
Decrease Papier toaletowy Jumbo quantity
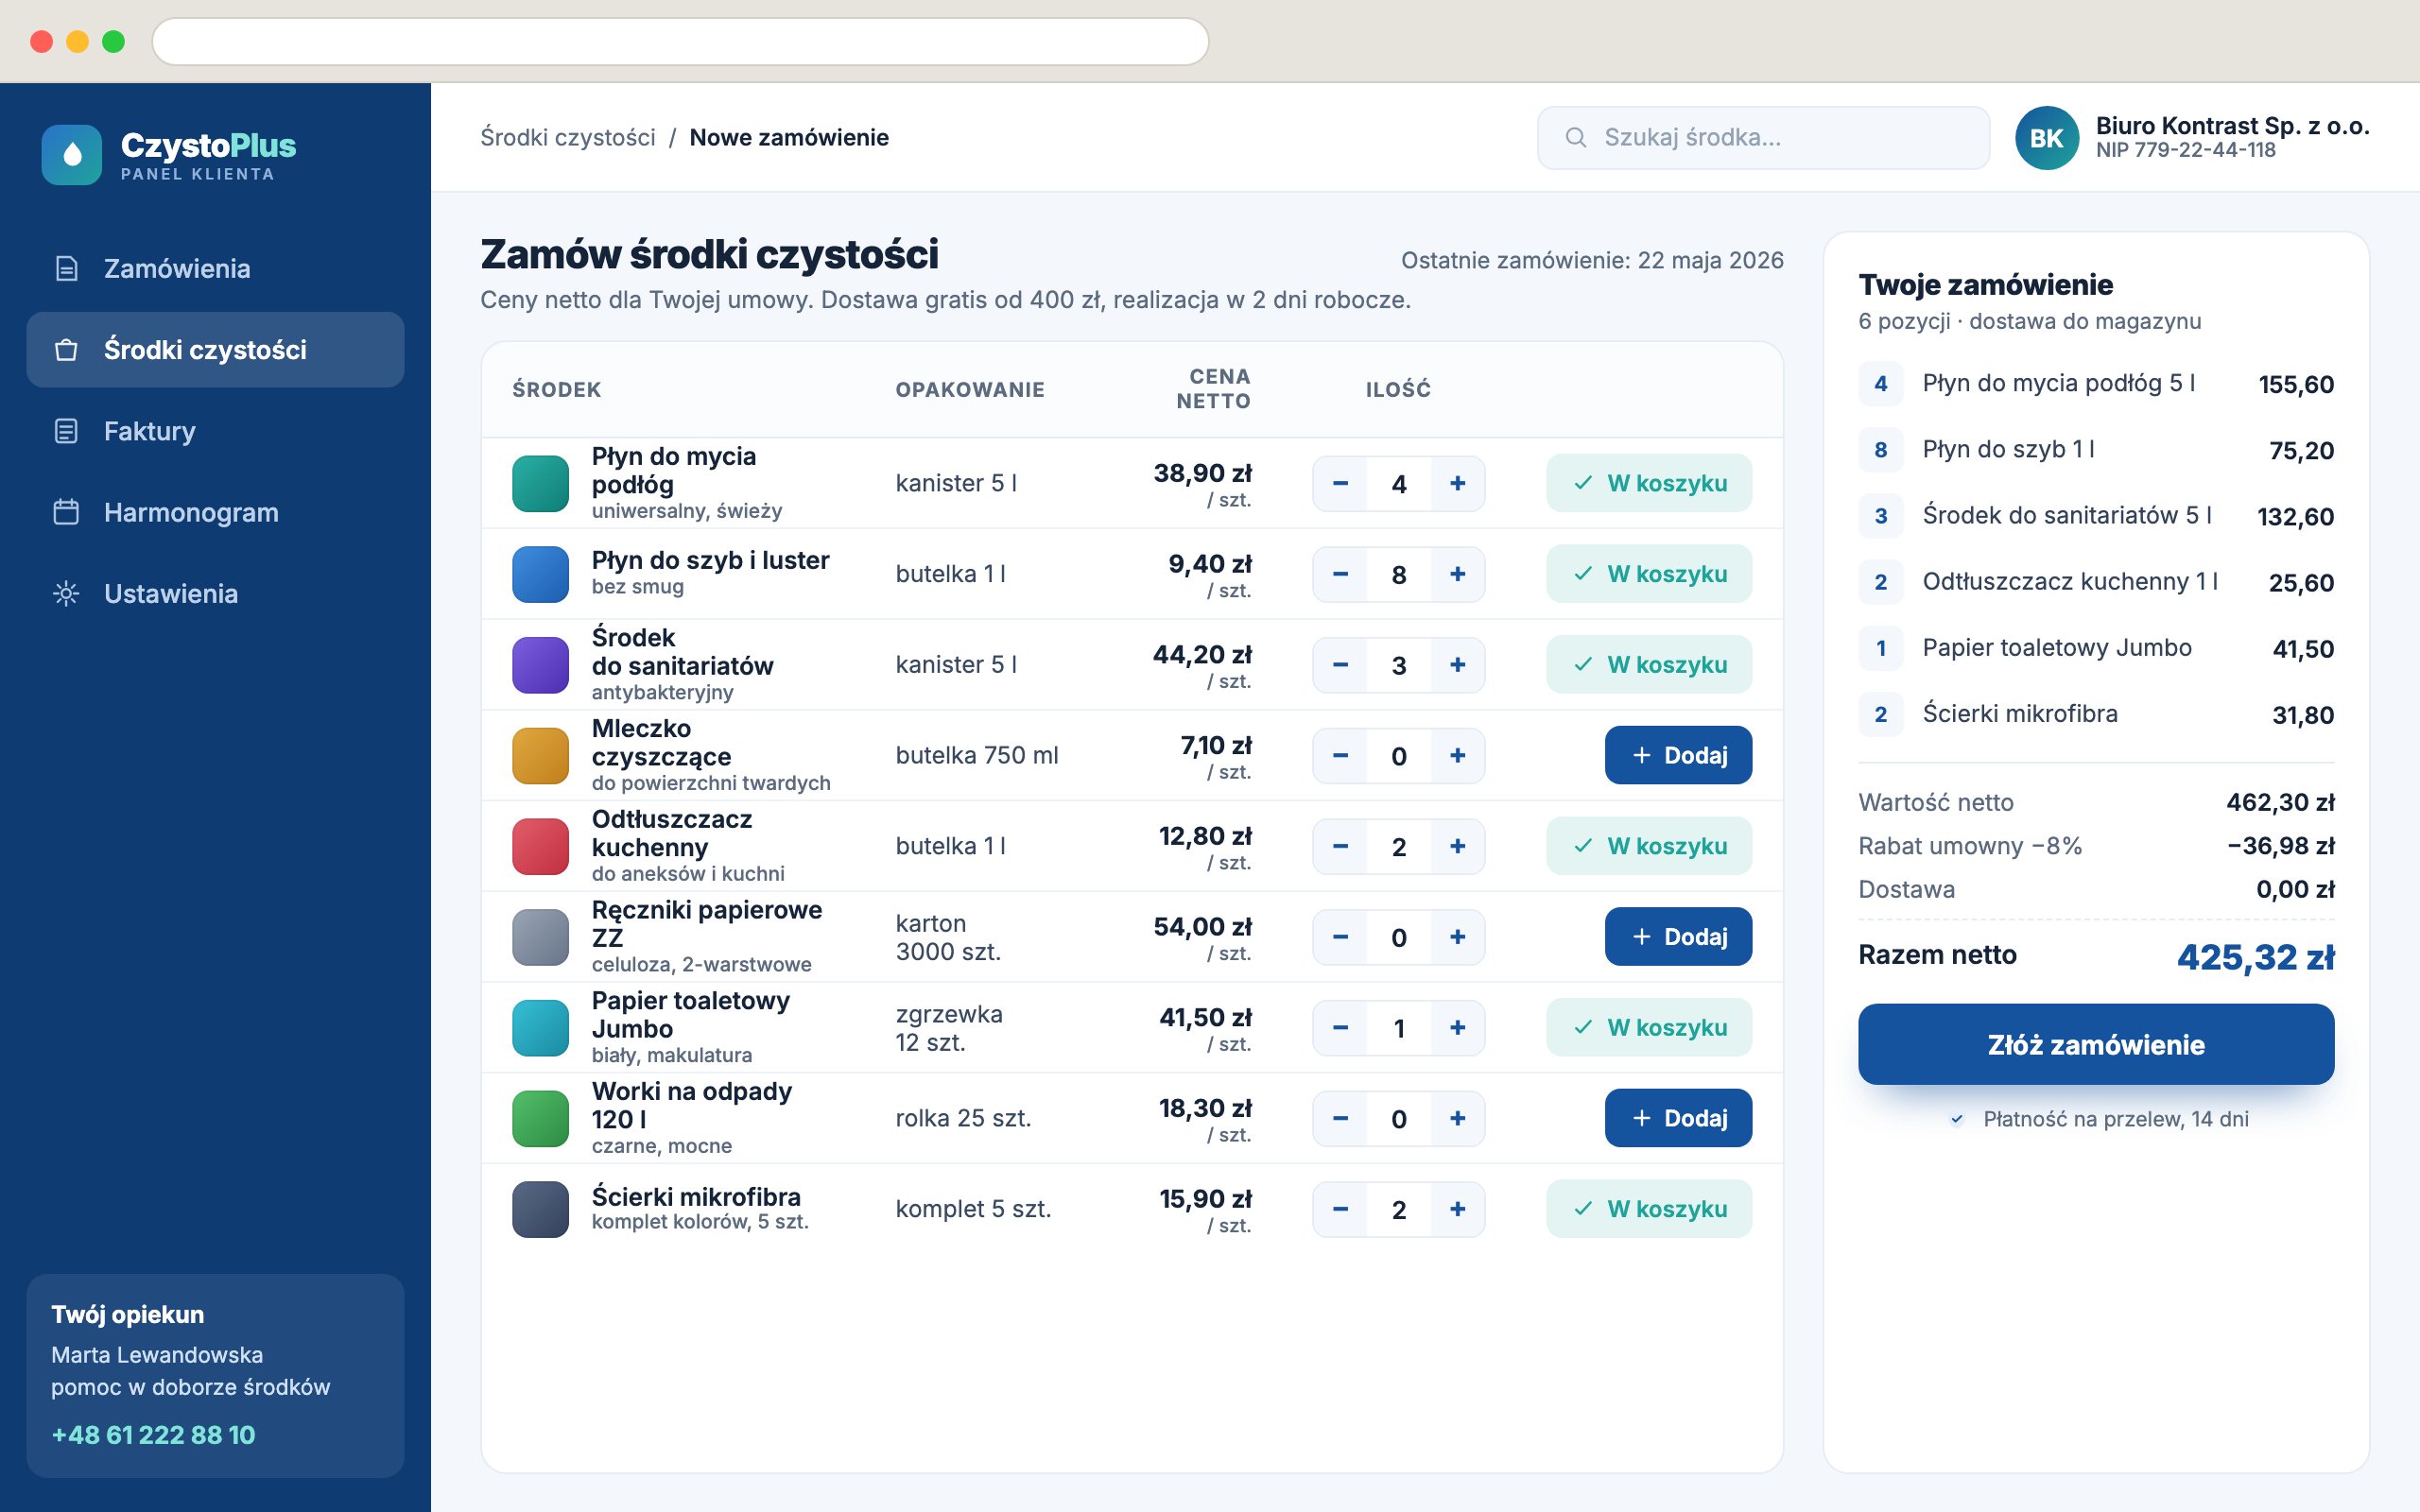tap(1340, 1028)
